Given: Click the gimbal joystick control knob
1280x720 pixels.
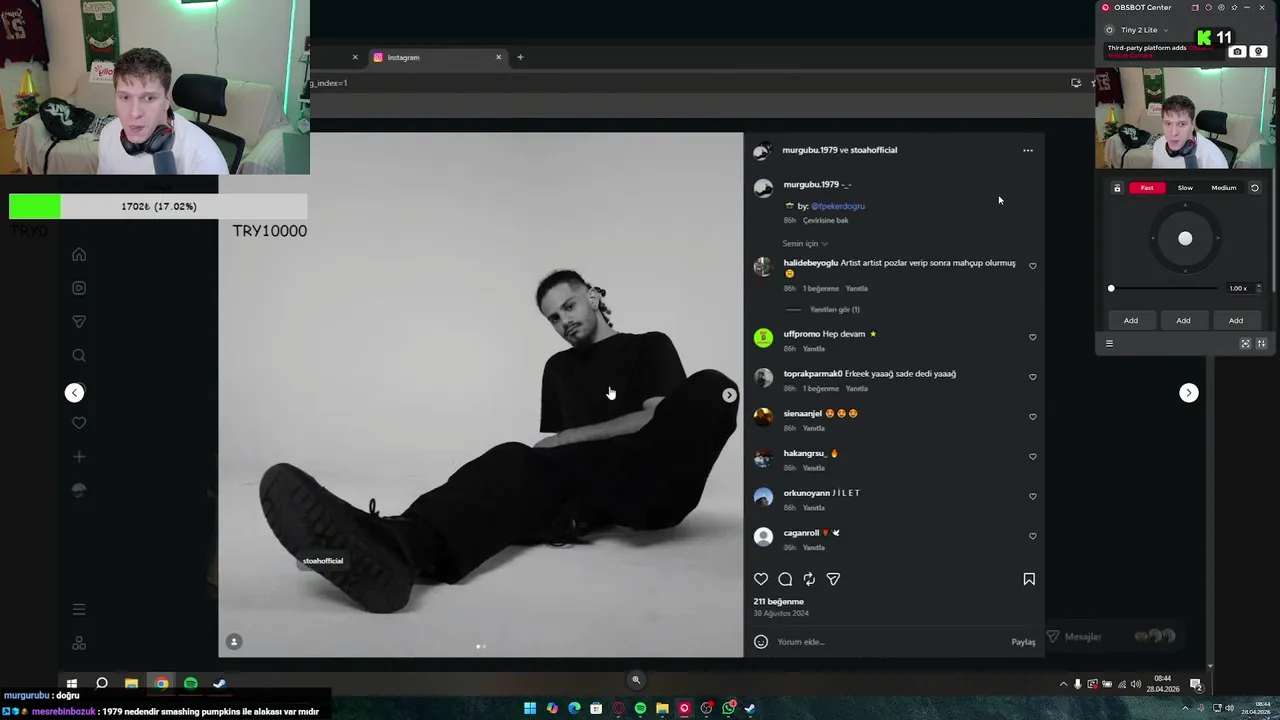Looking at the screenshot, I should point(1185,238).
